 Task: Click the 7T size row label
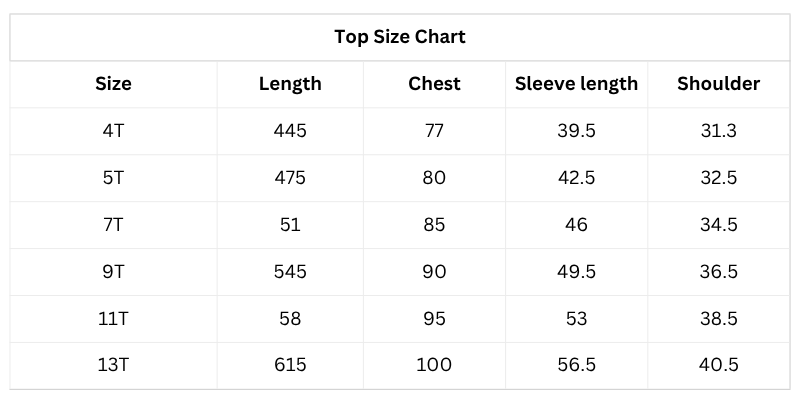point(113,225)
